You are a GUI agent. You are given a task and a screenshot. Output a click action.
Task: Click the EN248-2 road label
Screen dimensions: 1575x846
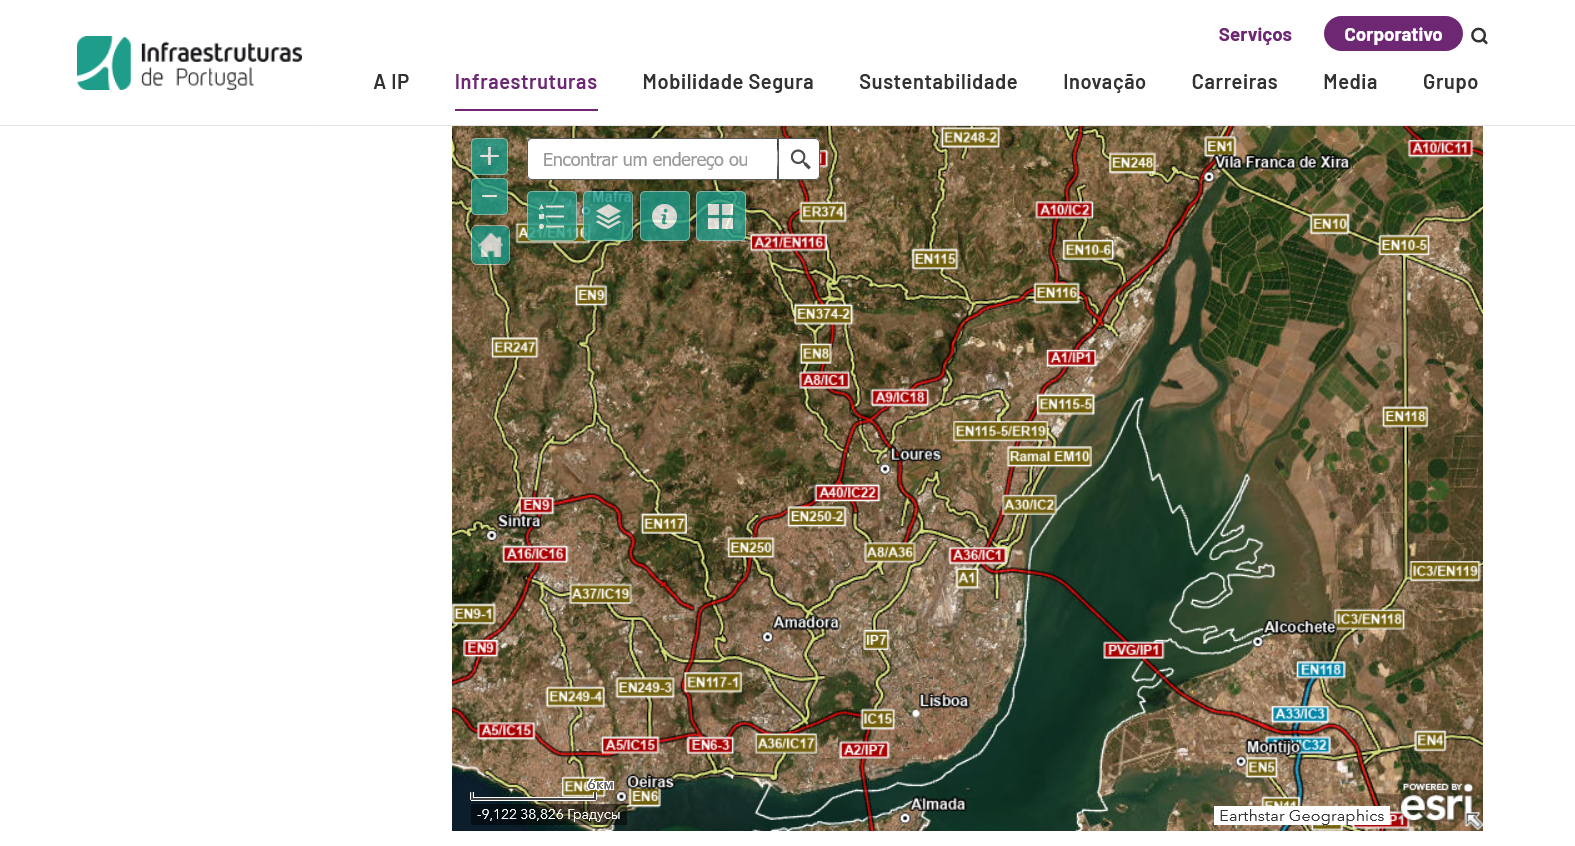[970, 137]
